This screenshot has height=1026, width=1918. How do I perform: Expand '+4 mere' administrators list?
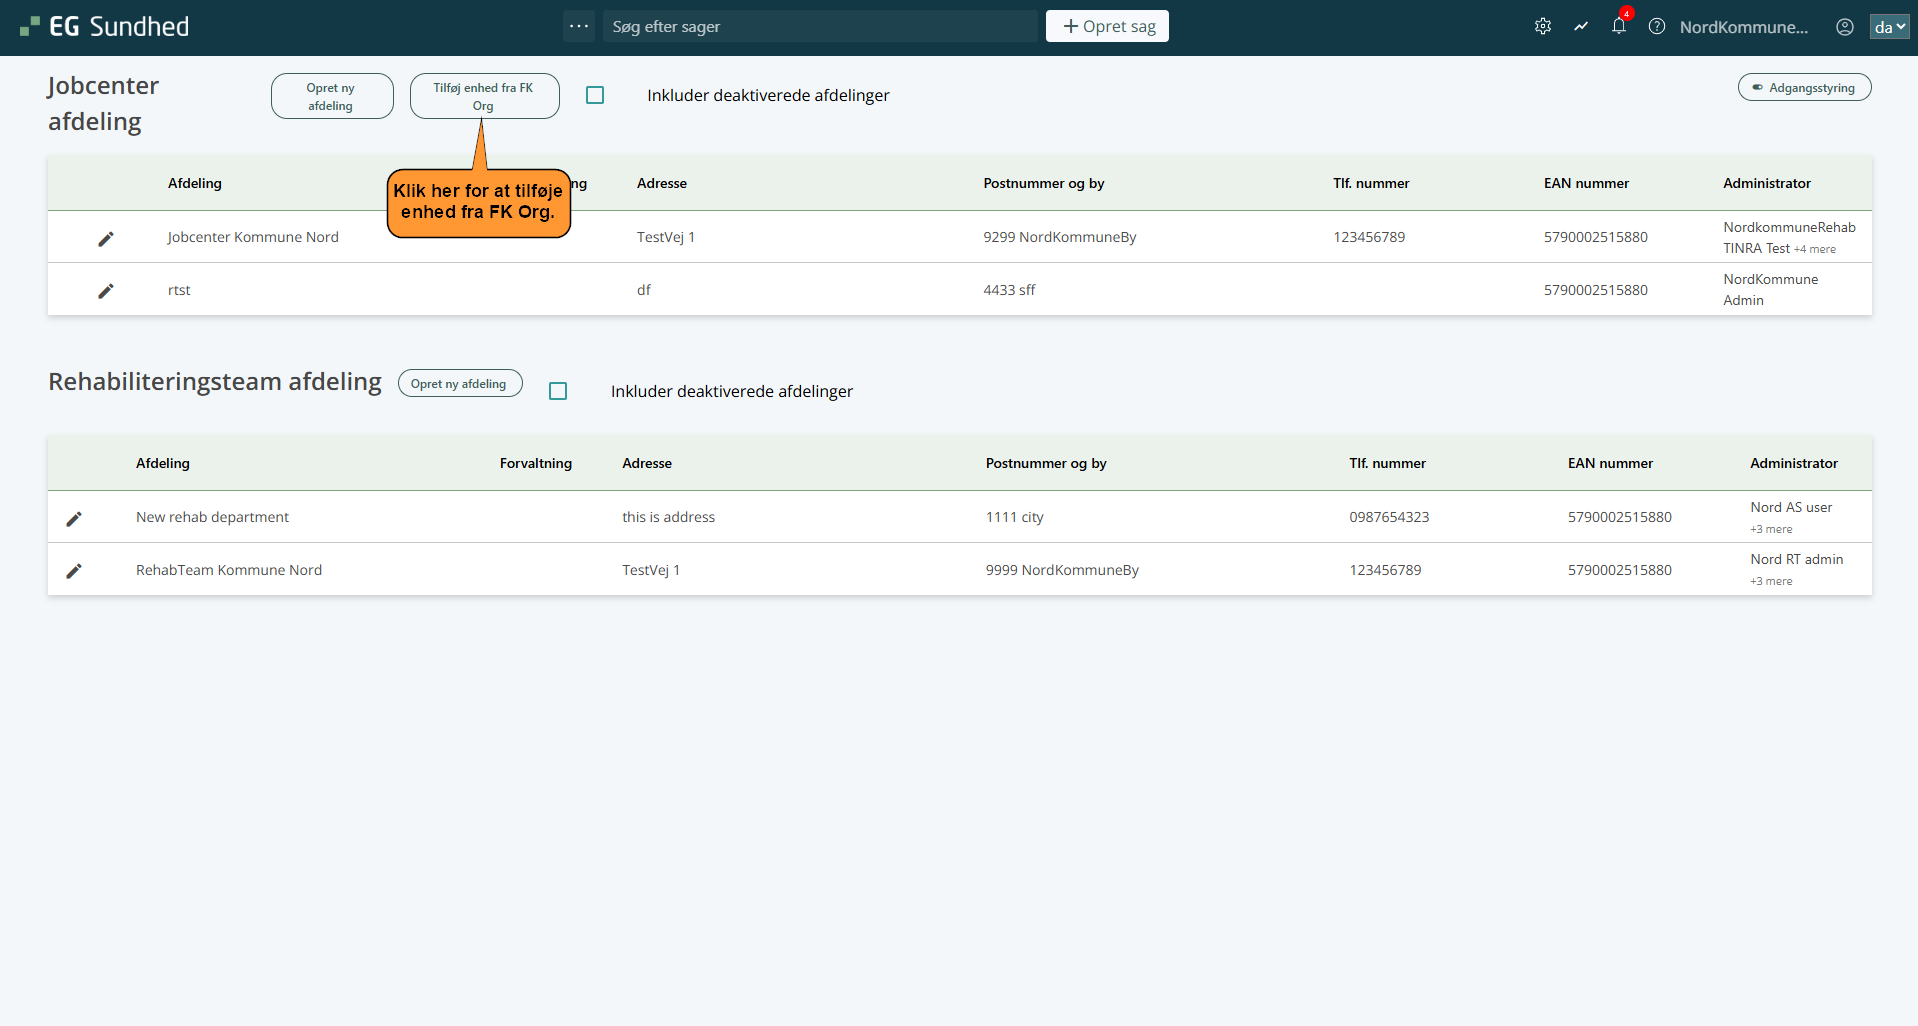(1814, 249)
